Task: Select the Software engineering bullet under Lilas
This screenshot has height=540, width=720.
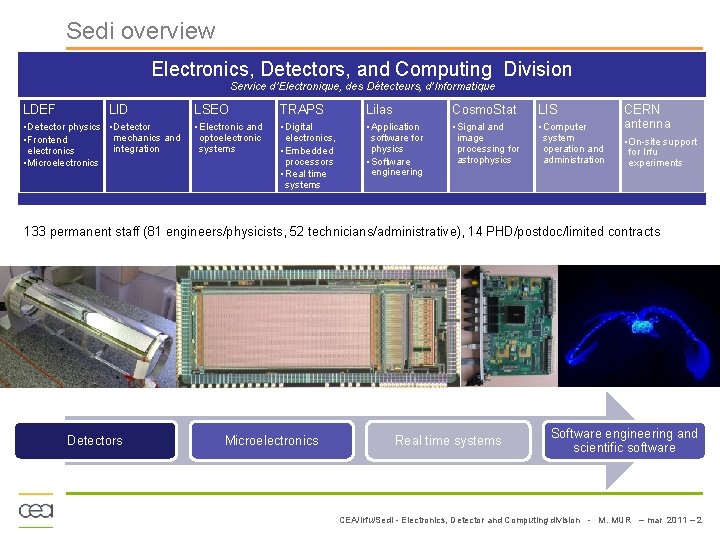Action: point(395,167)
